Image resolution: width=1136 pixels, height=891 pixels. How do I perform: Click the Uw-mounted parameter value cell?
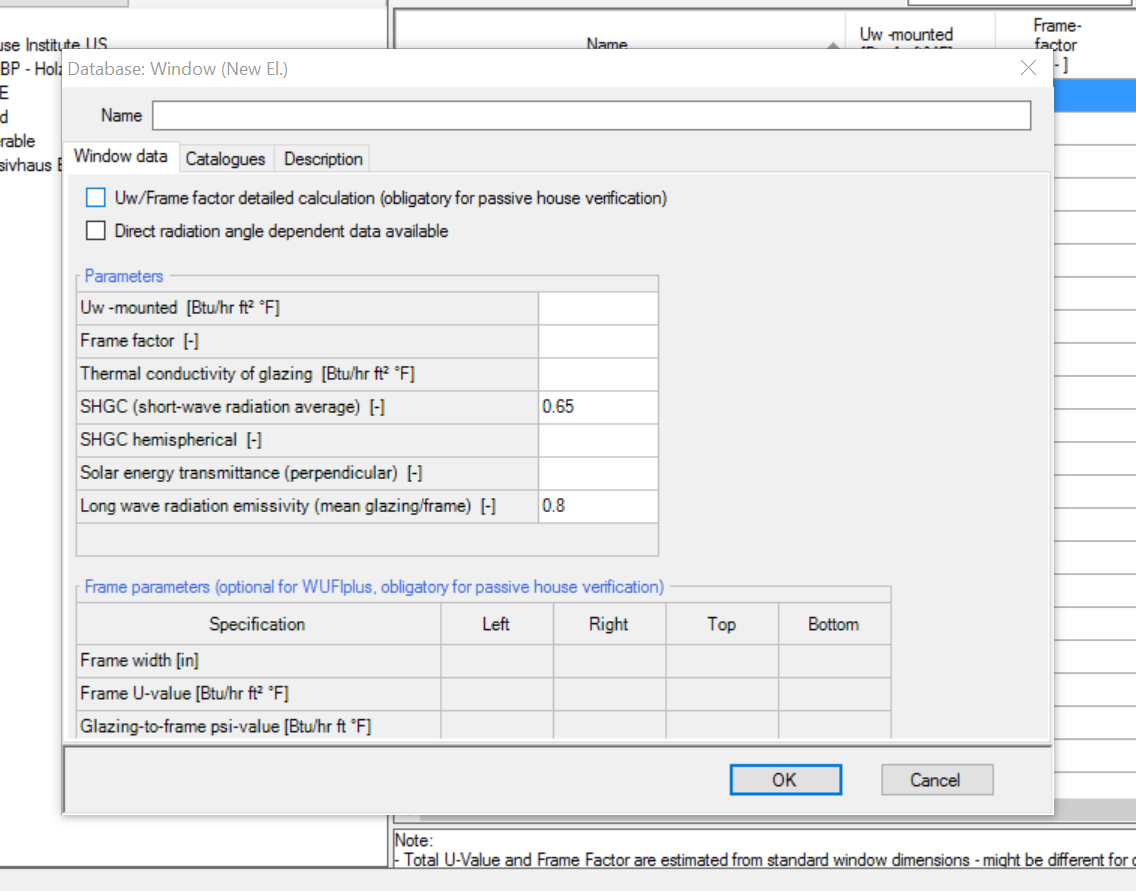pos(597,307)
